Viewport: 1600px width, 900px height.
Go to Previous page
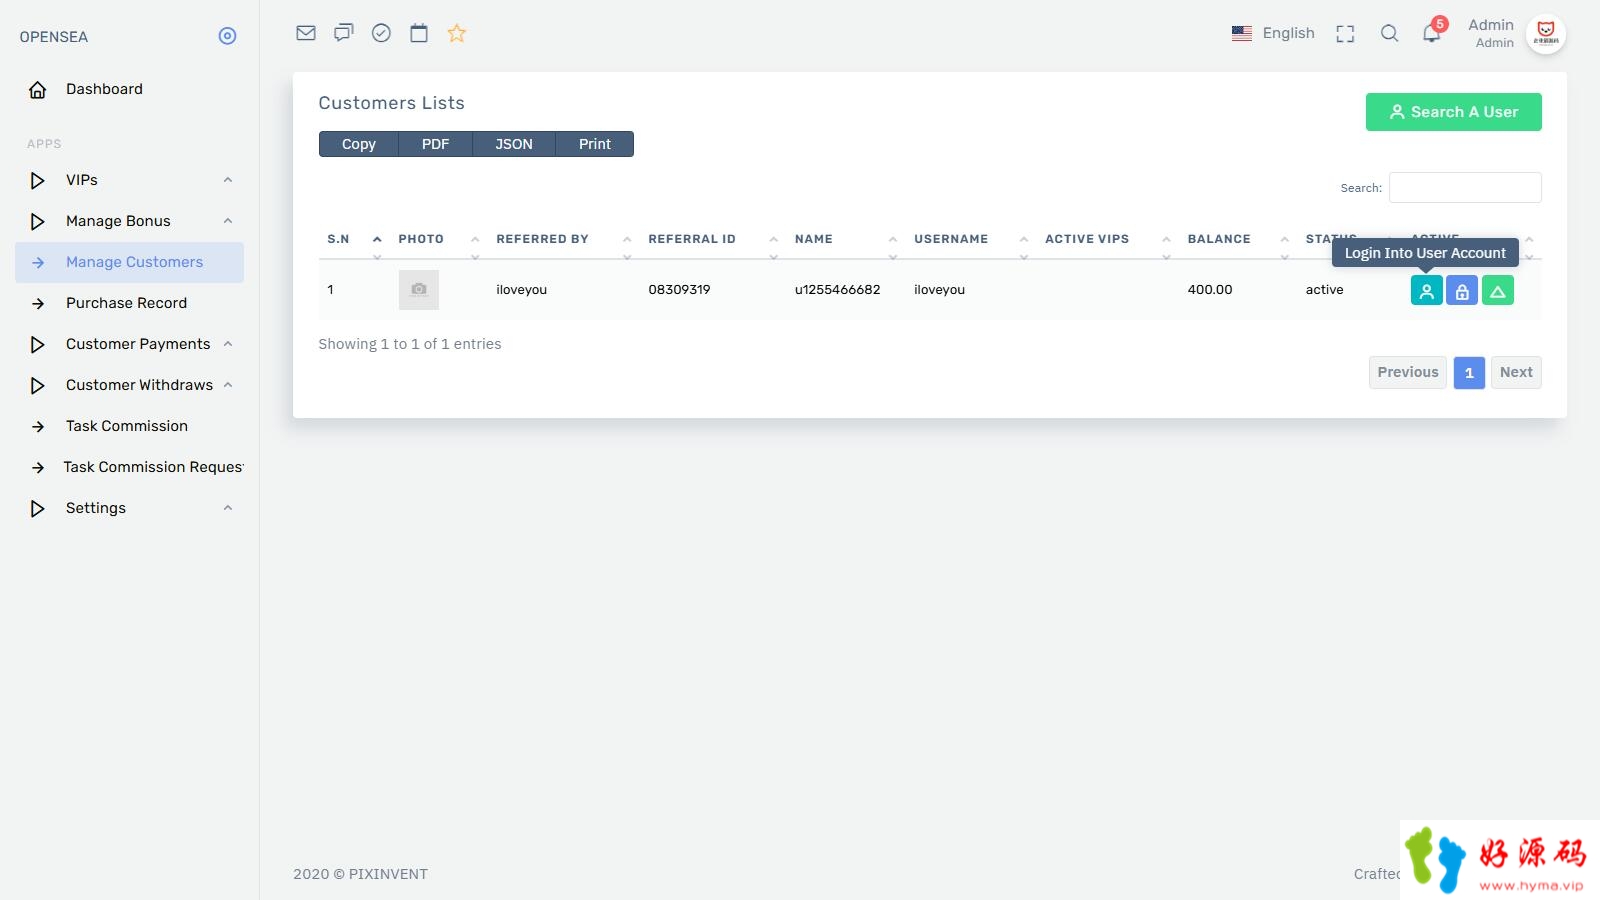[1408, 372]
